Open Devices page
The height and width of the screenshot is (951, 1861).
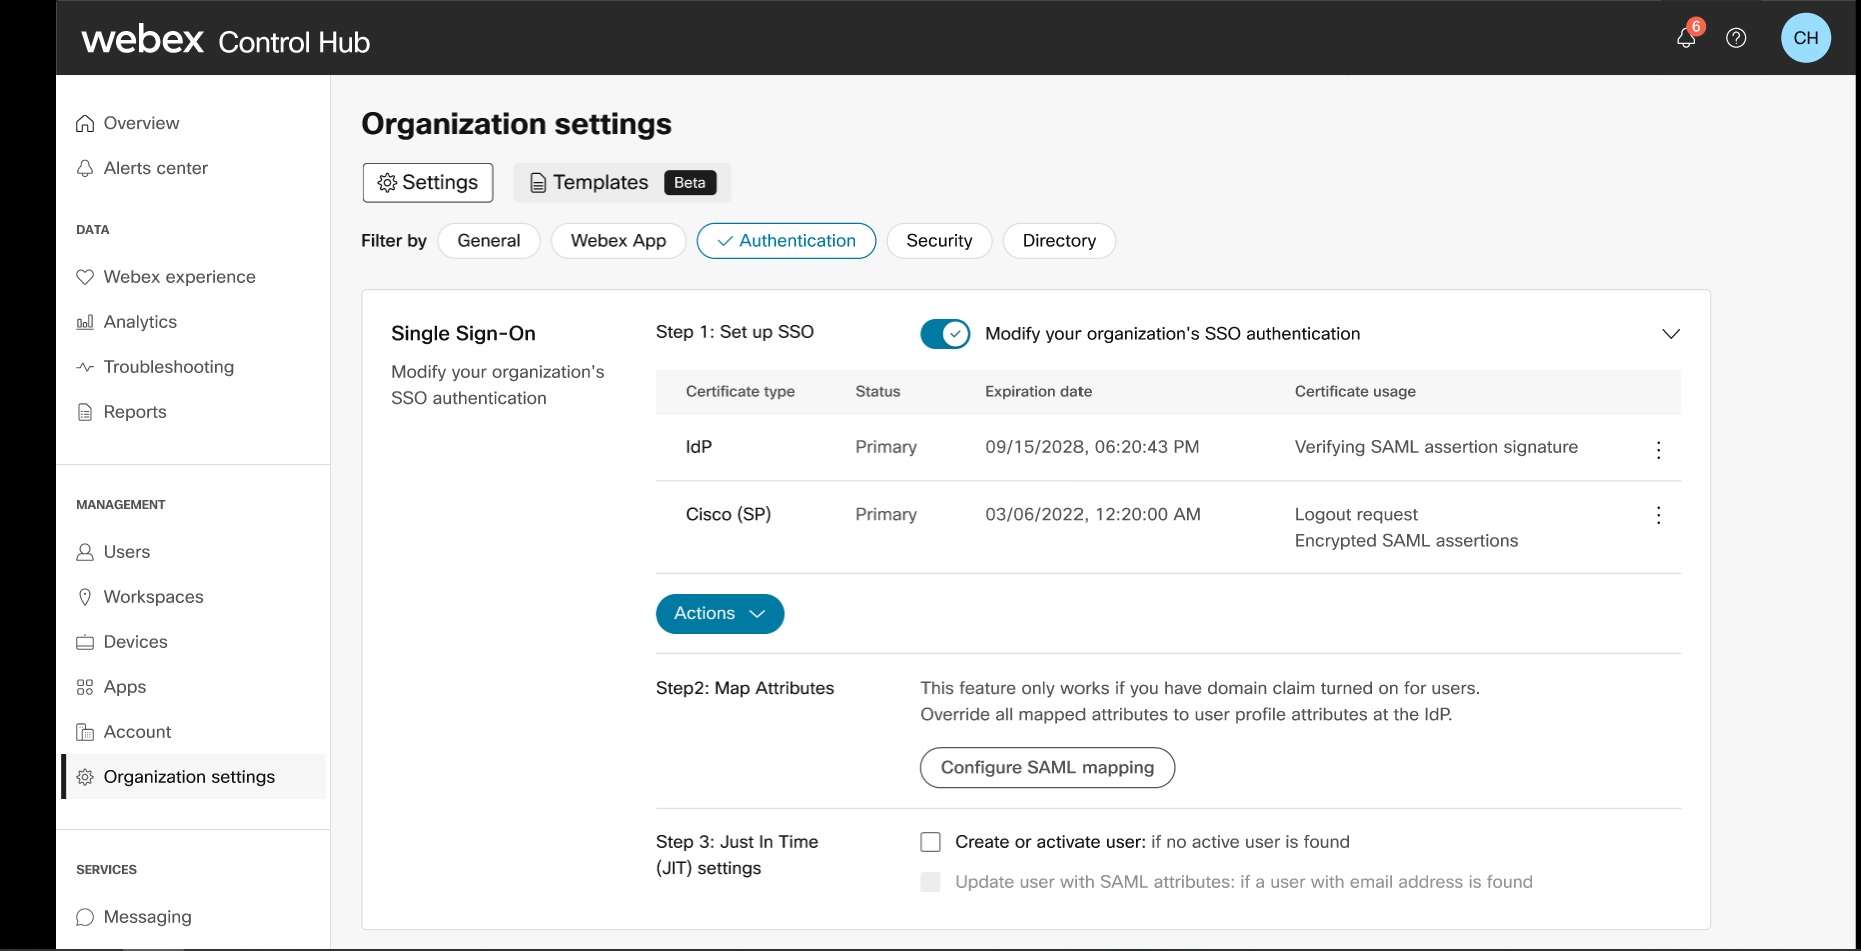point(136,642)
